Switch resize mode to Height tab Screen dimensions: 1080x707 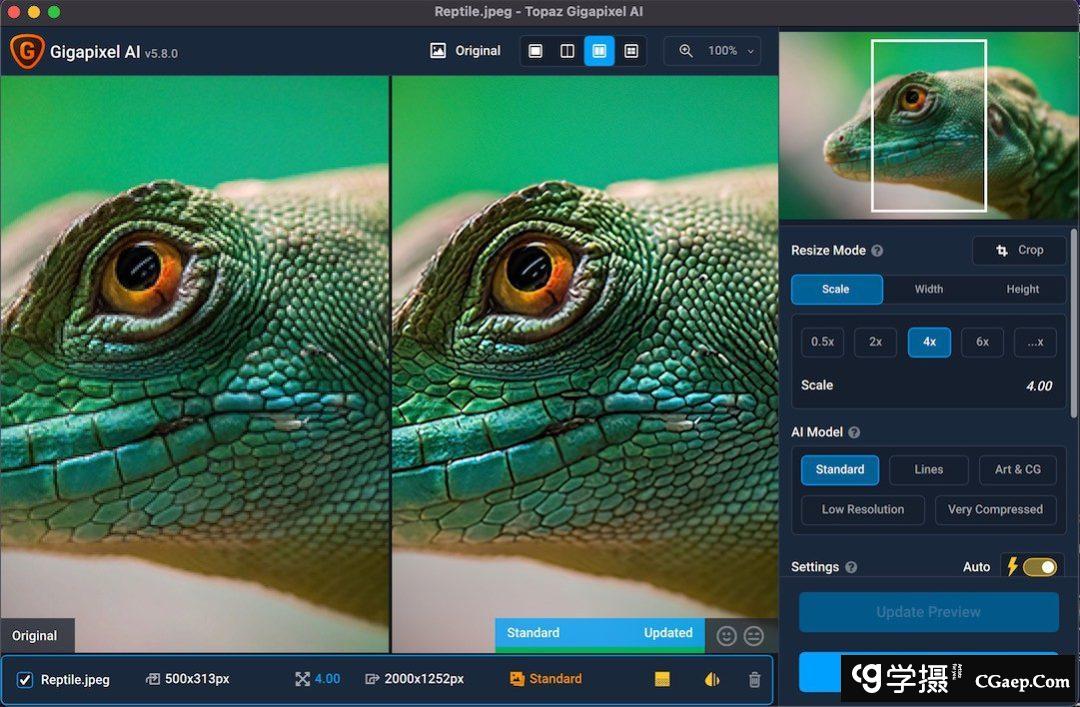pos(1022,289)
